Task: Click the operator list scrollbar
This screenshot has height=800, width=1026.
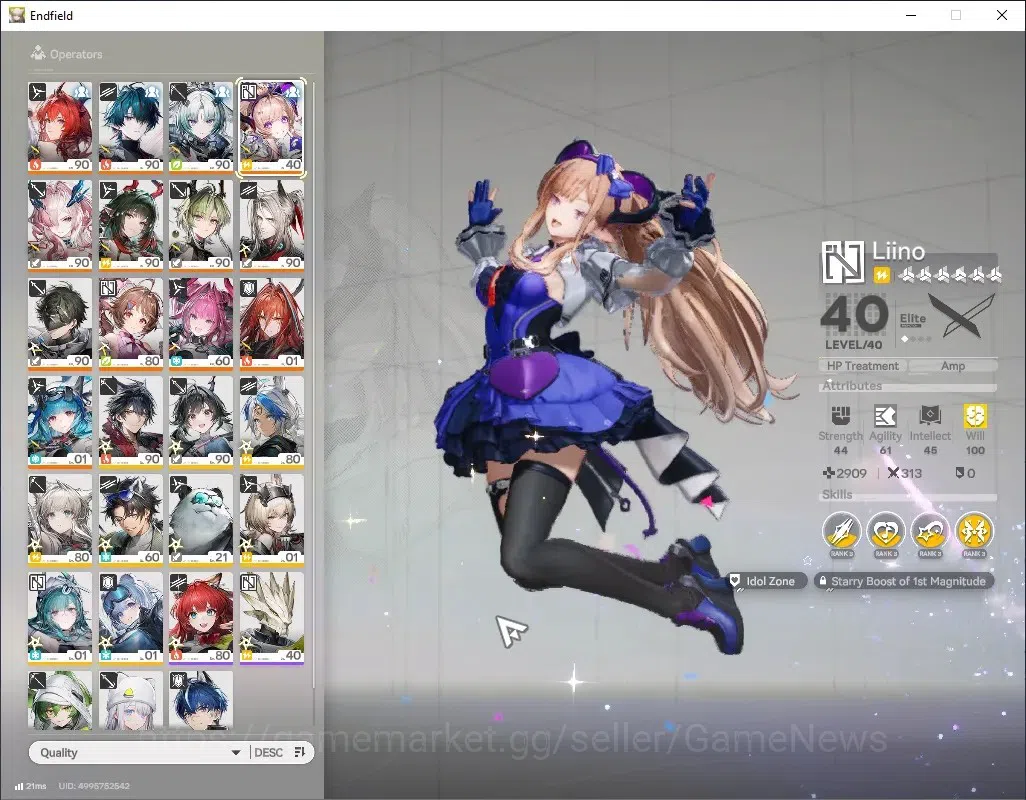Action: (314, 383)
